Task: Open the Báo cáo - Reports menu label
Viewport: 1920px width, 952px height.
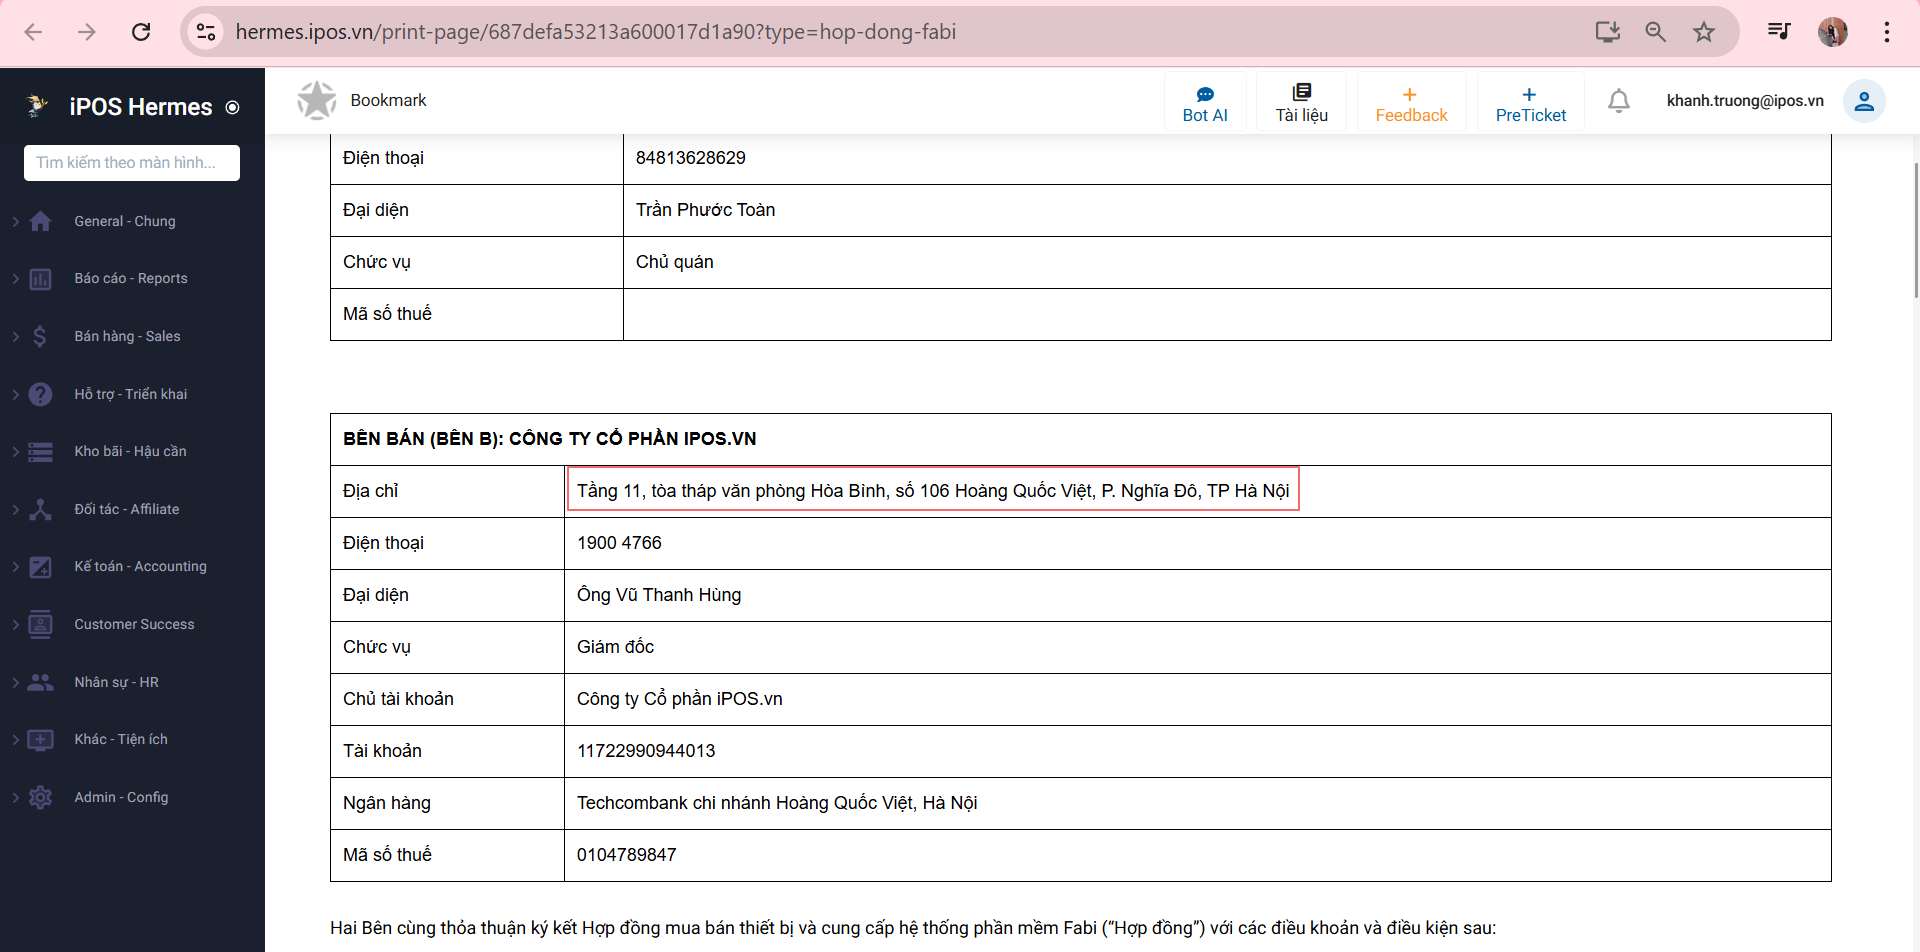Action: pos(131,278)
